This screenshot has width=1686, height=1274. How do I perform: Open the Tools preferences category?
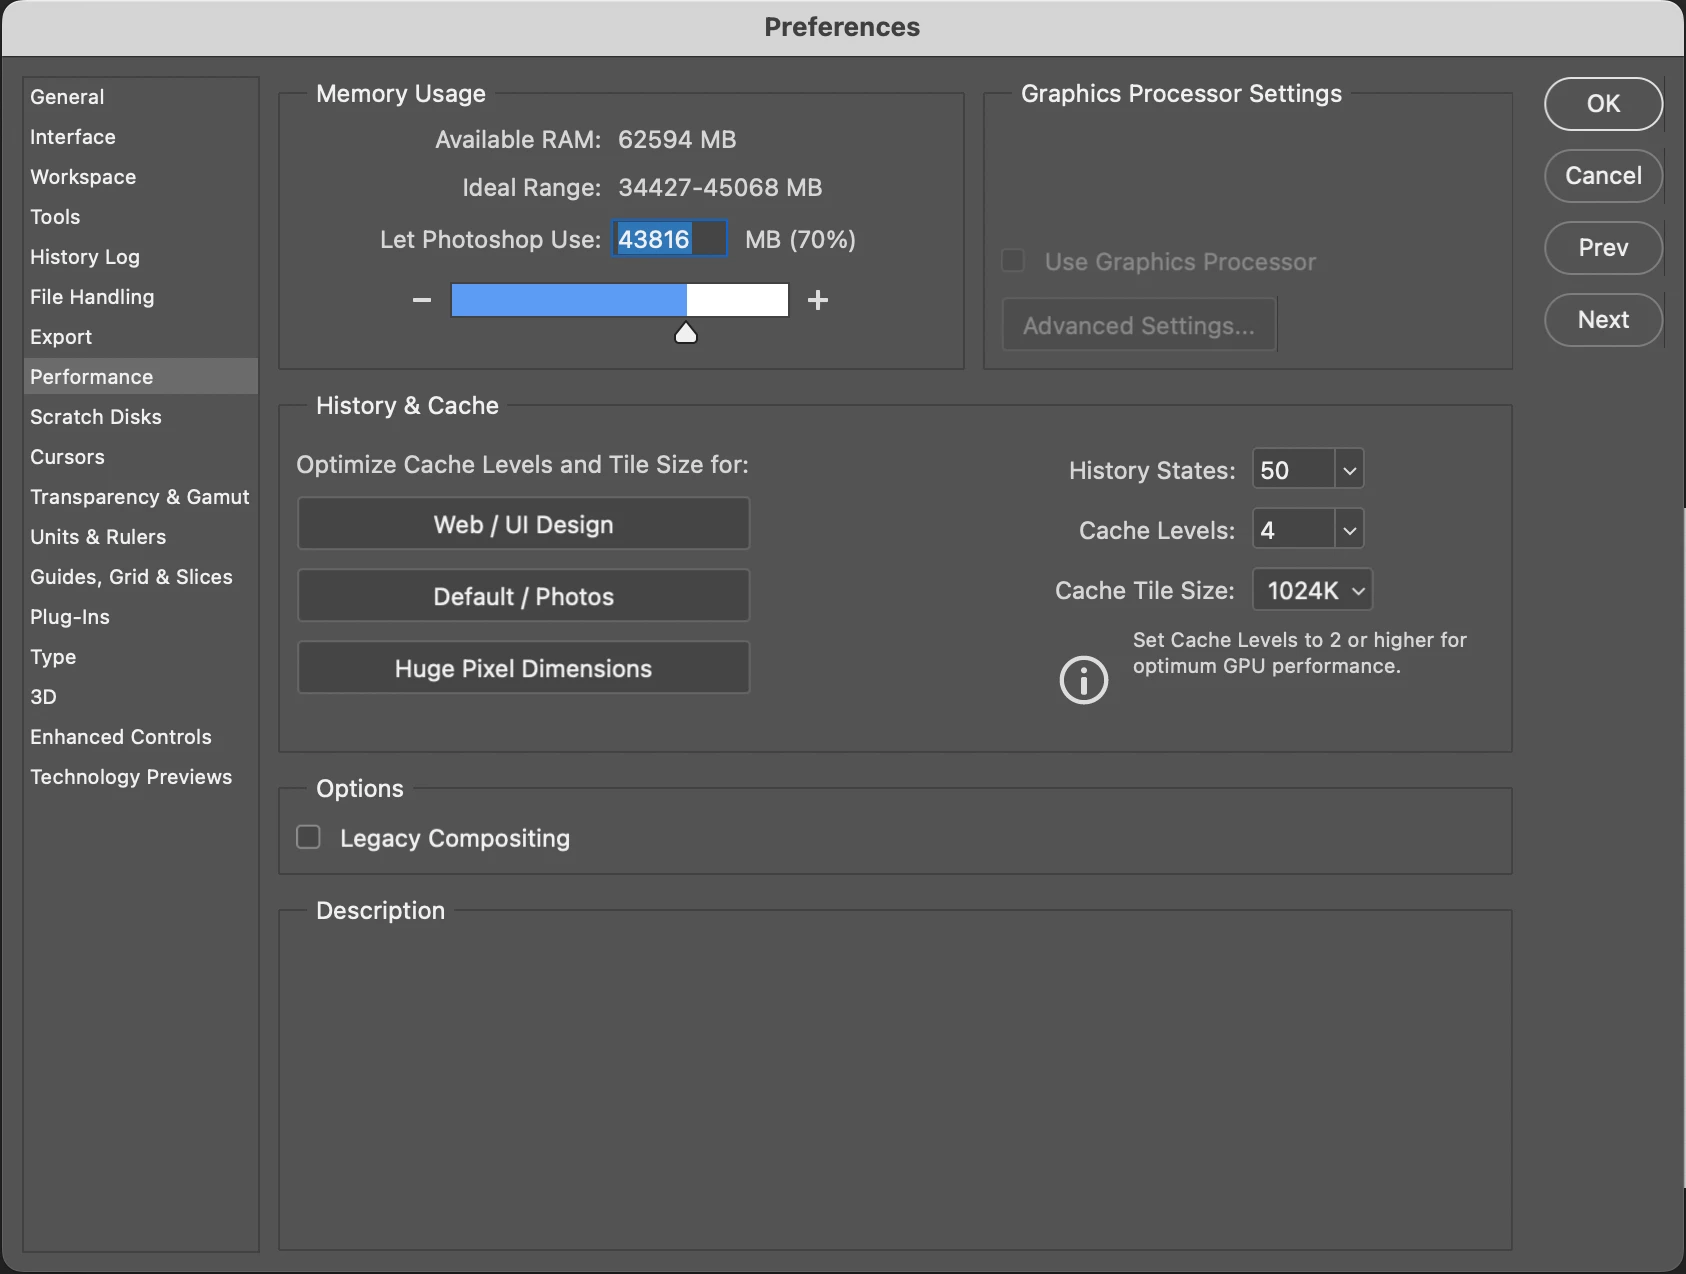[x=140, y=217]
